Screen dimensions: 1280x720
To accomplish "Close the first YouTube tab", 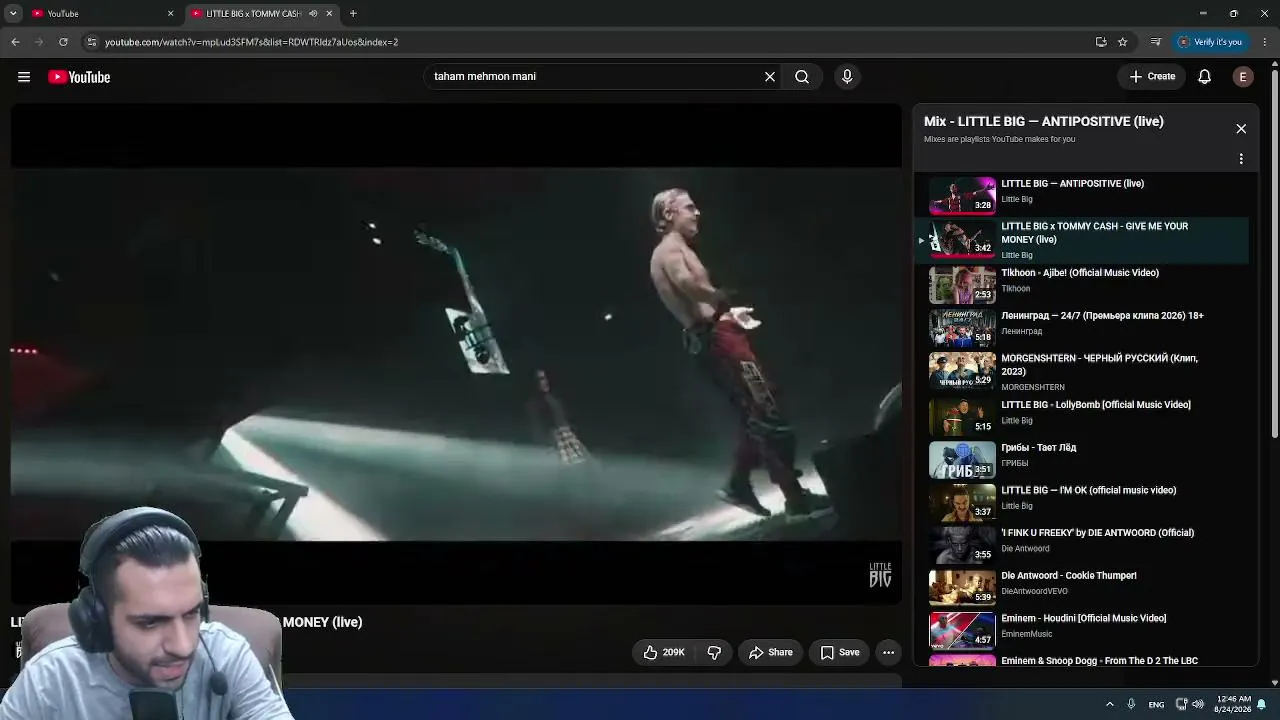I will (170, 14).
